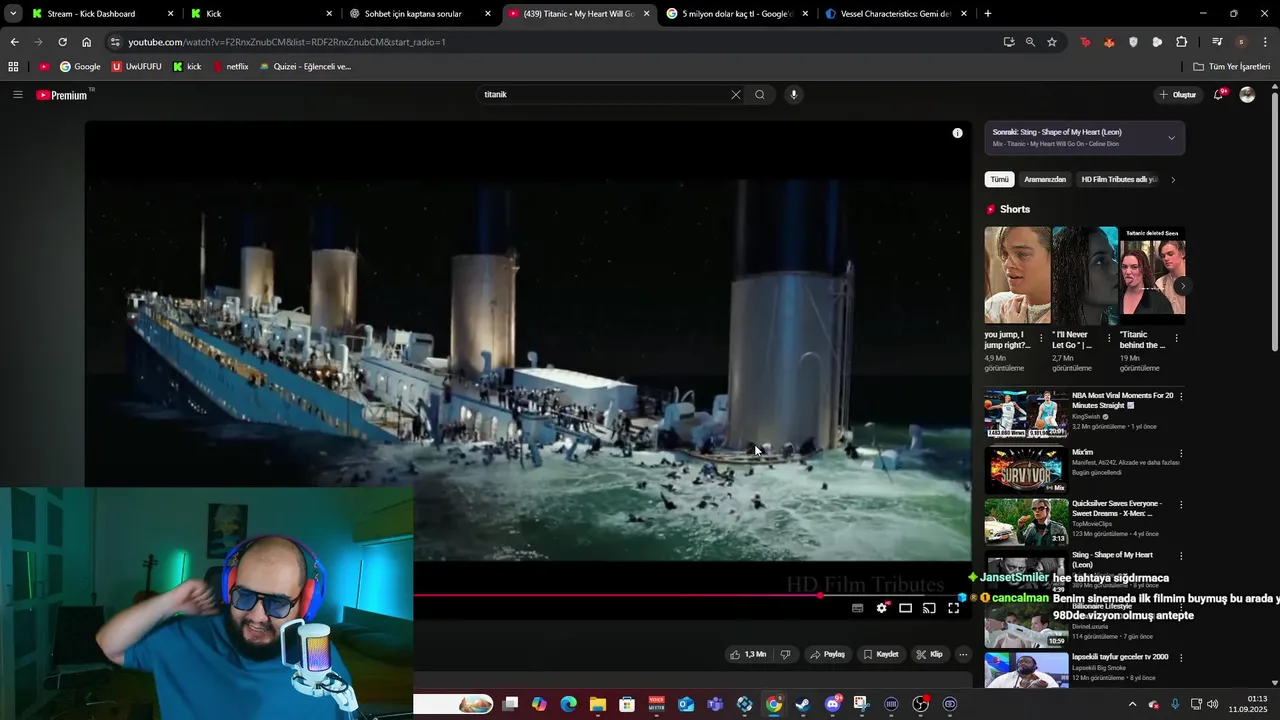Bookmark this page with star icon

pos(1052,42)
